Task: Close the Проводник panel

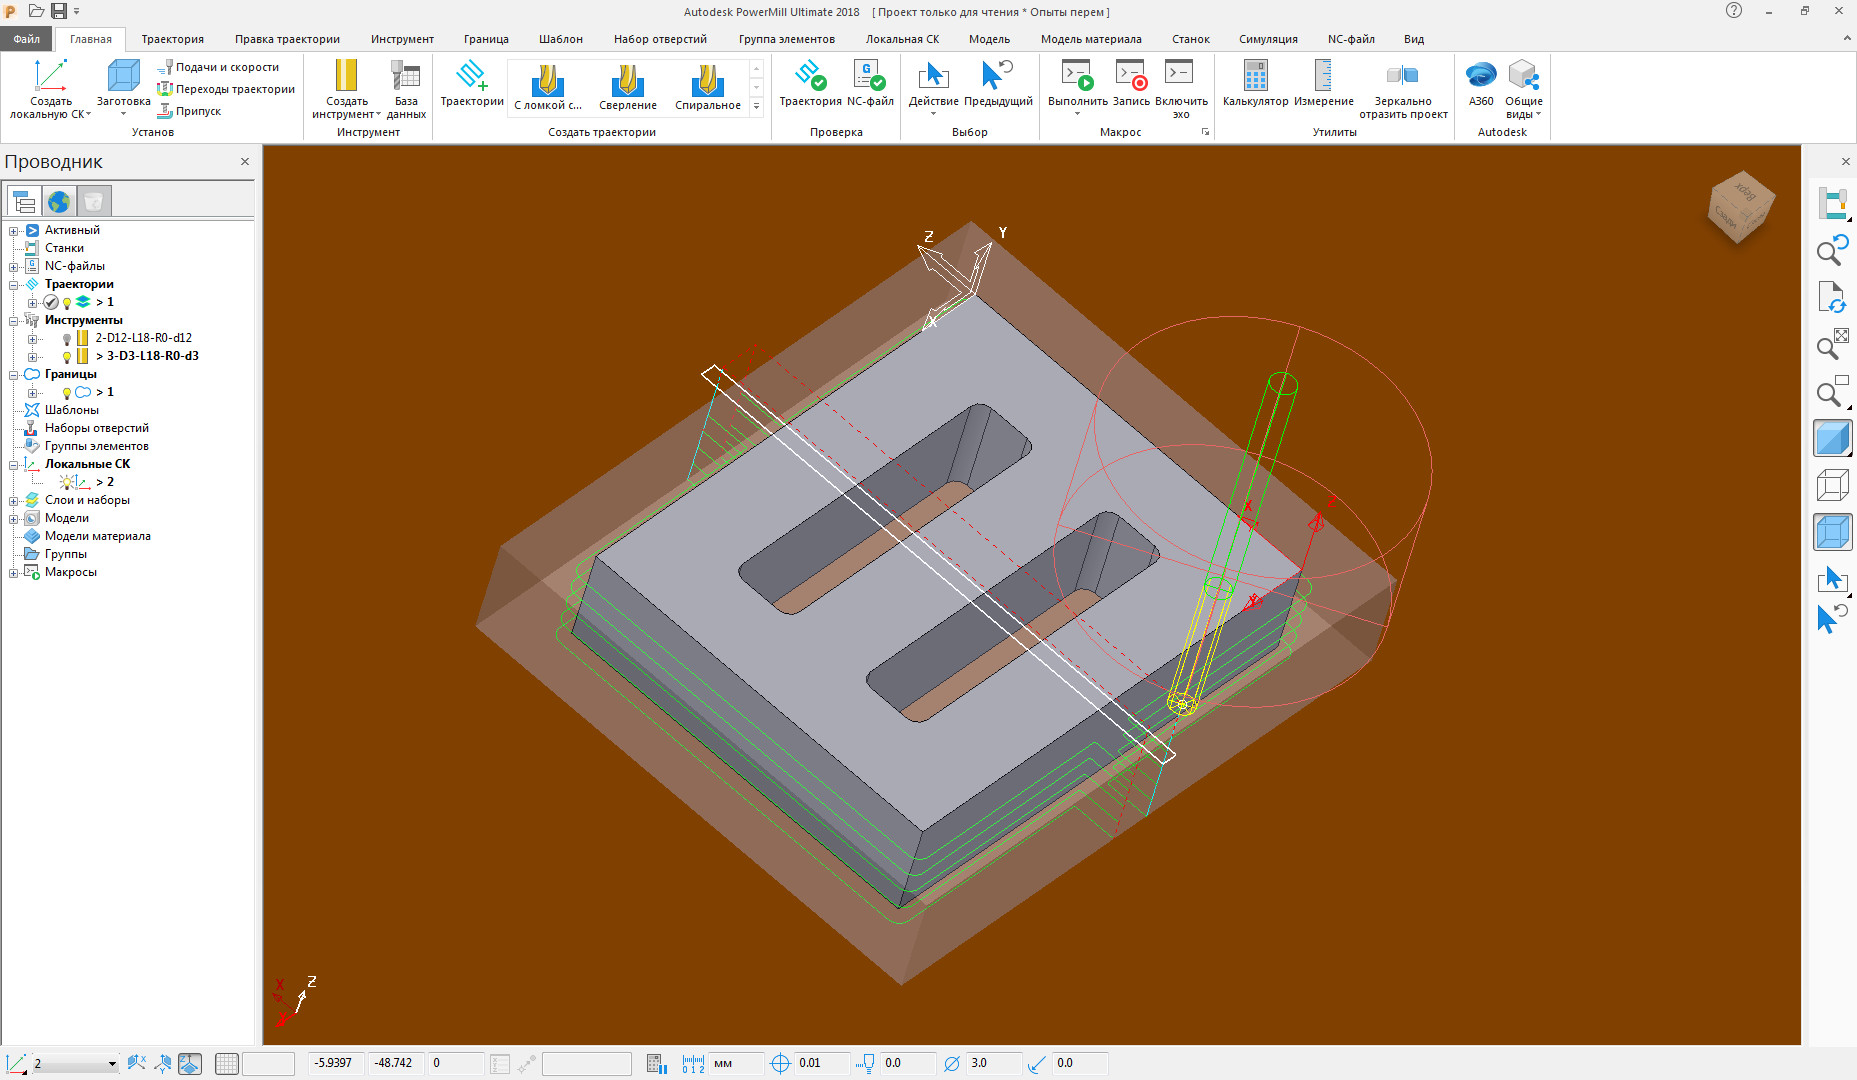Action: tap(245, 161)
